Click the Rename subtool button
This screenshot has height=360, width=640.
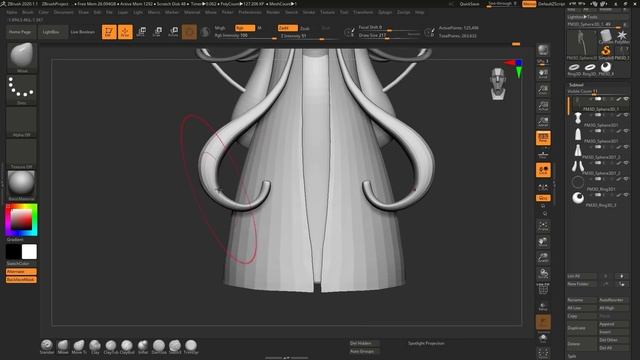[x=582, y=300]
